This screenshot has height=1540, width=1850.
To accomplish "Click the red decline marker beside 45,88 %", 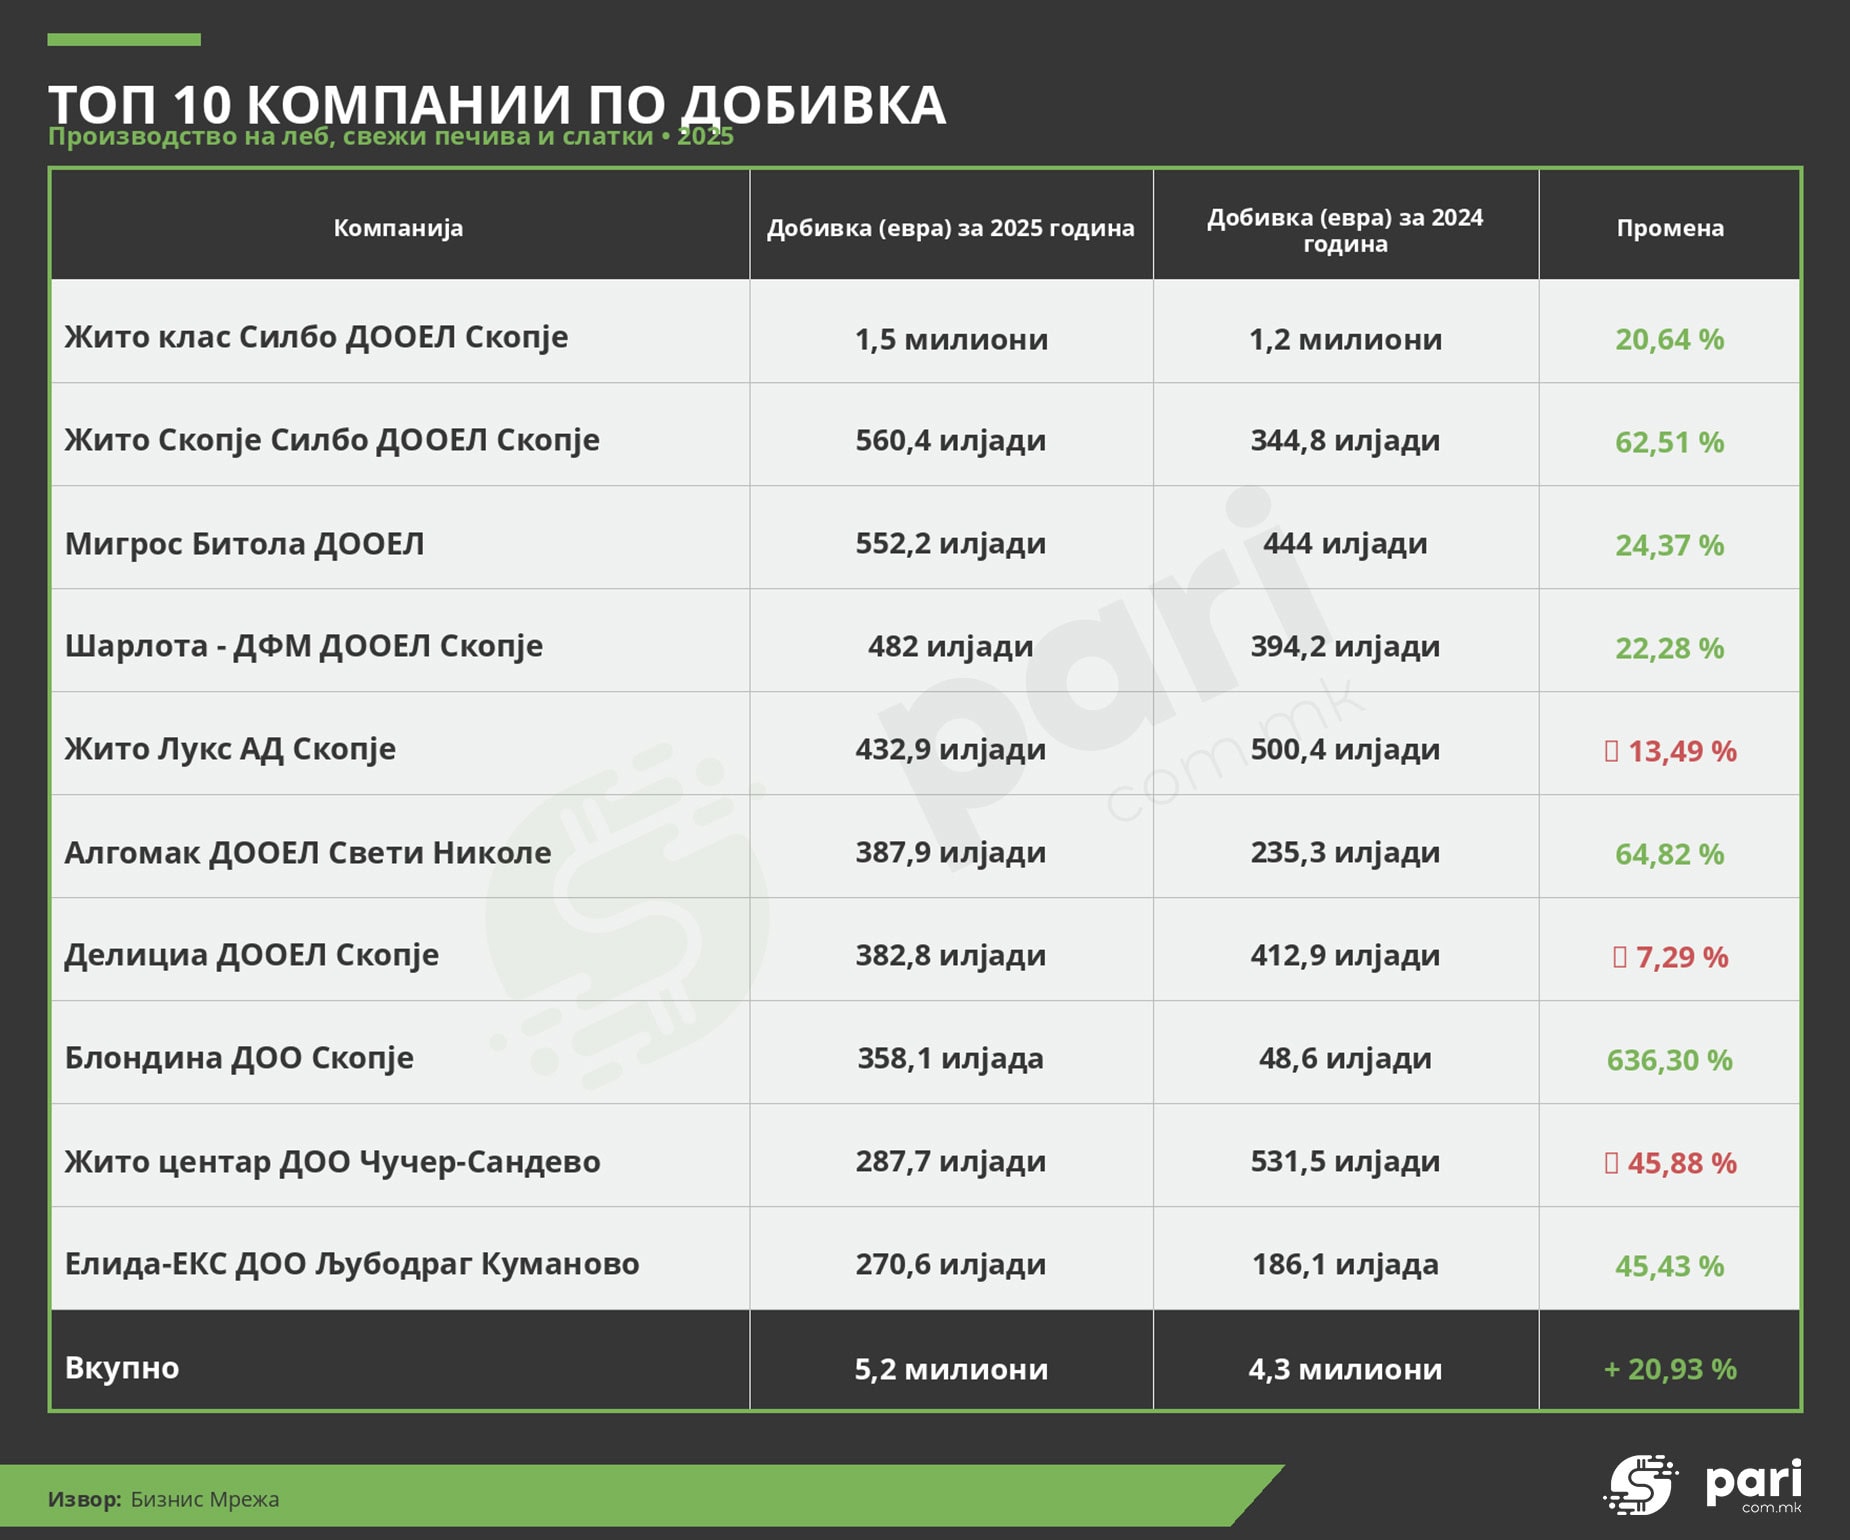I will 1611,1163.
